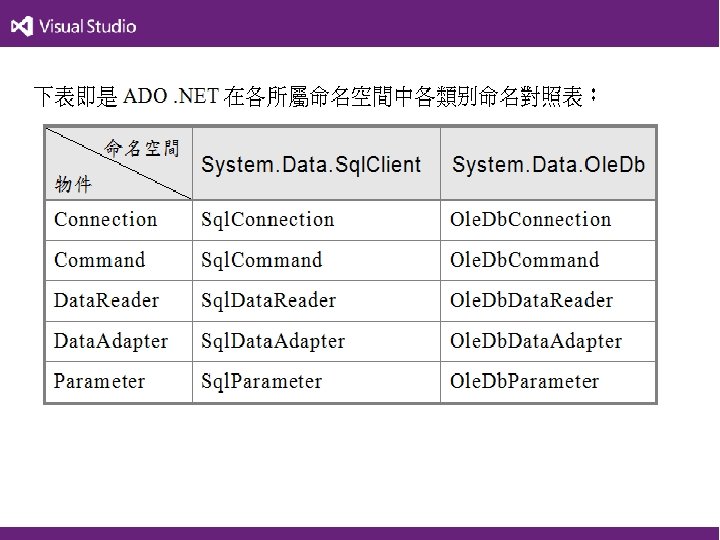Select the diagonal namespace/object header cell
This screenshot has height=540, width=720.
(118, 165)
